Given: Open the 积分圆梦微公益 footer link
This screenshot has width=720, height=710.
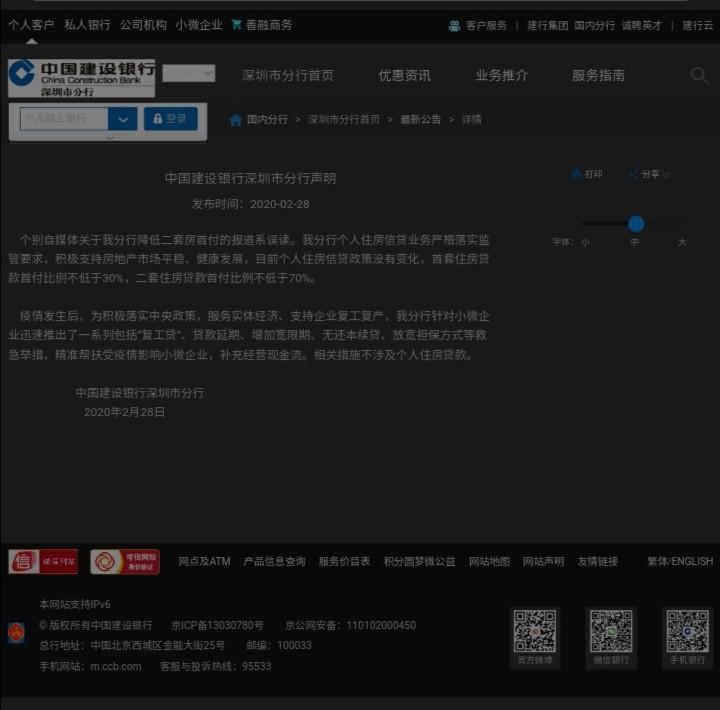Looking at the screenshot, I should tap(420, 561).
